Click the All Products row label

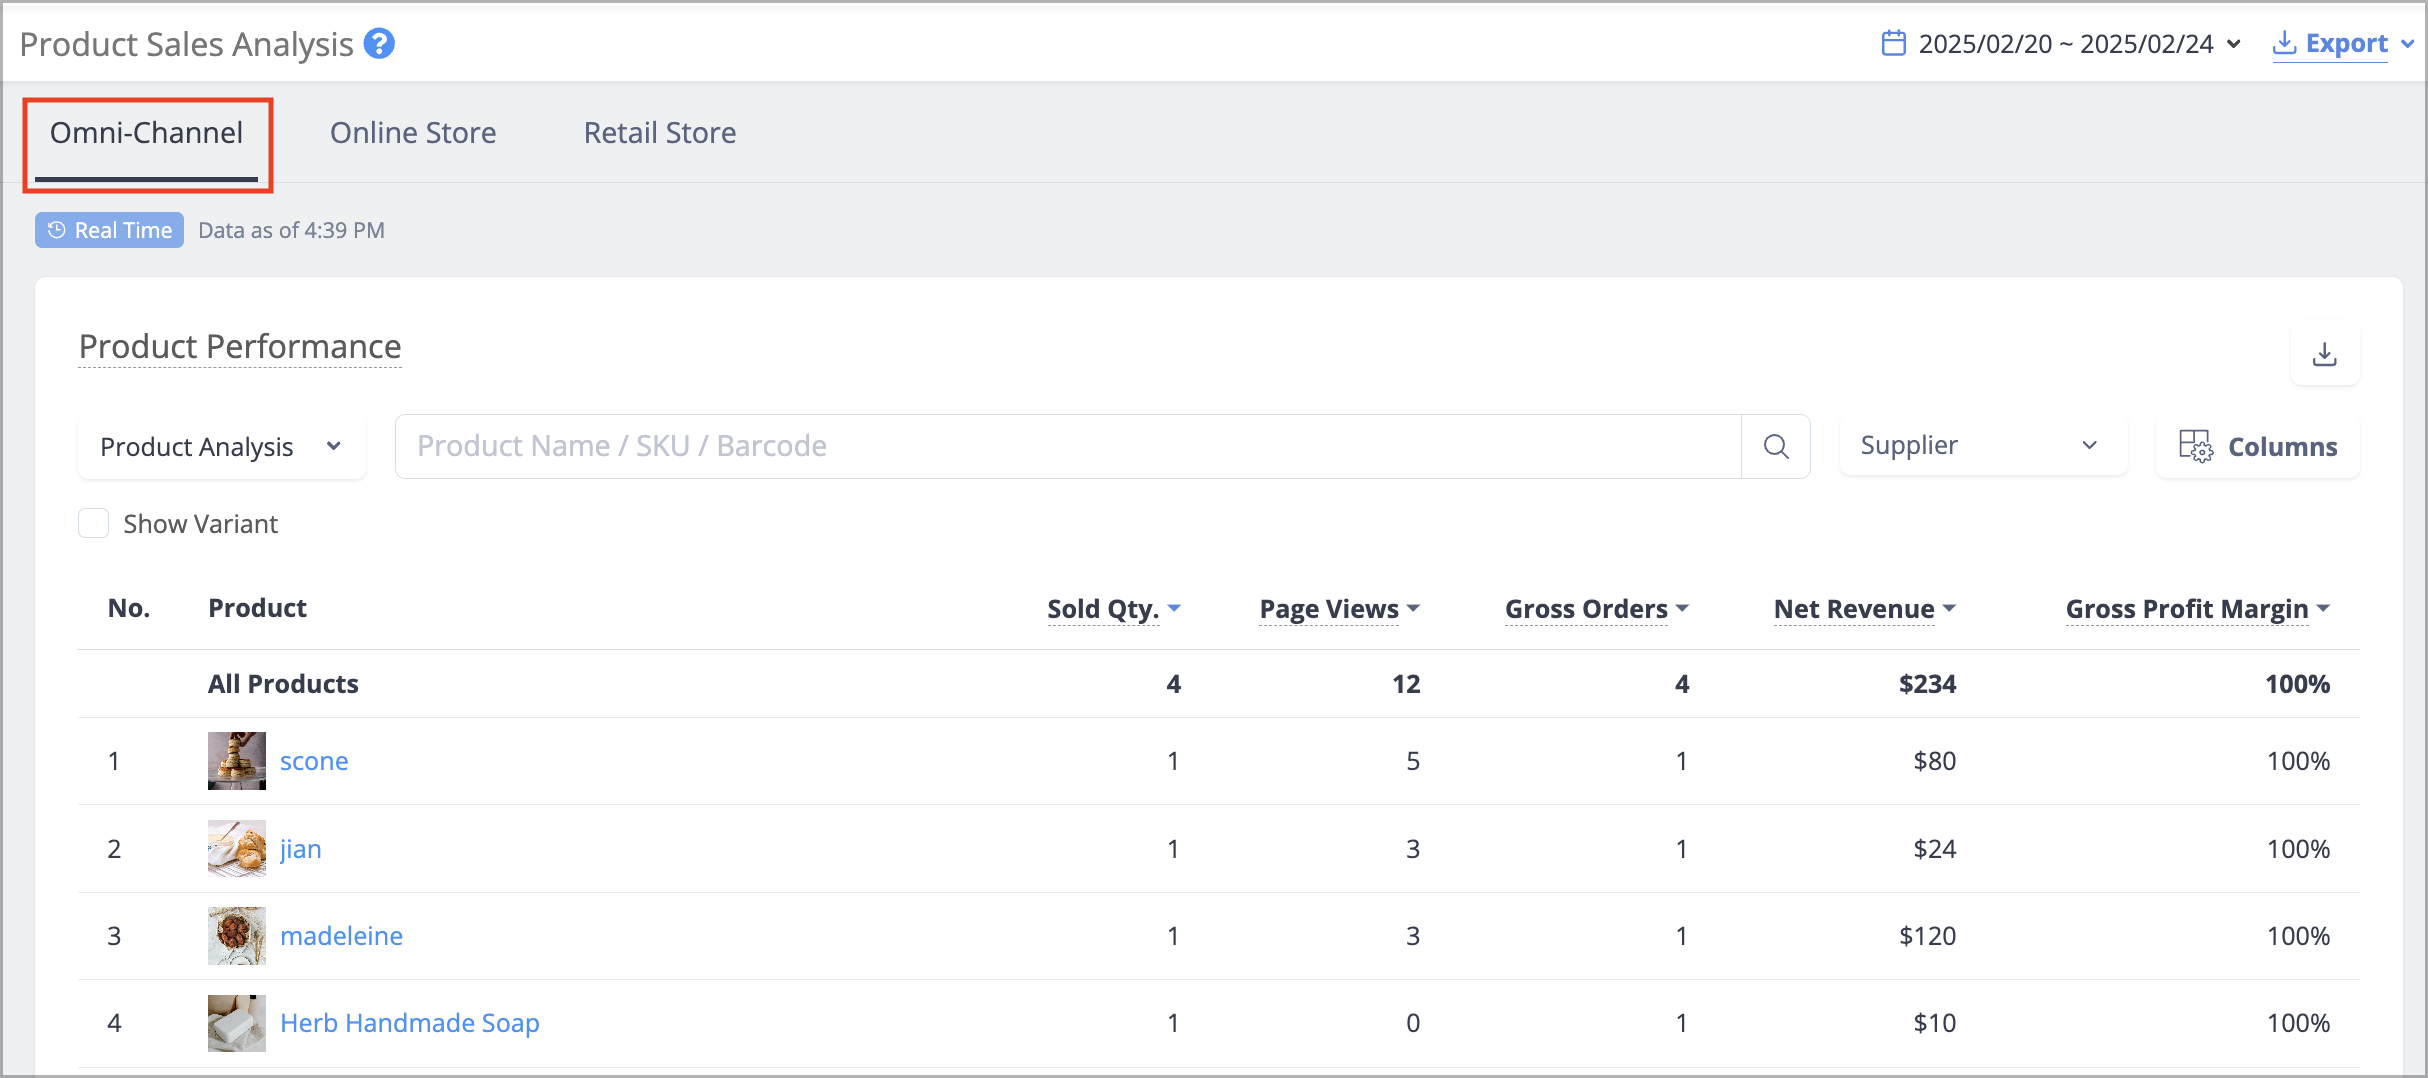click(283, 684)
